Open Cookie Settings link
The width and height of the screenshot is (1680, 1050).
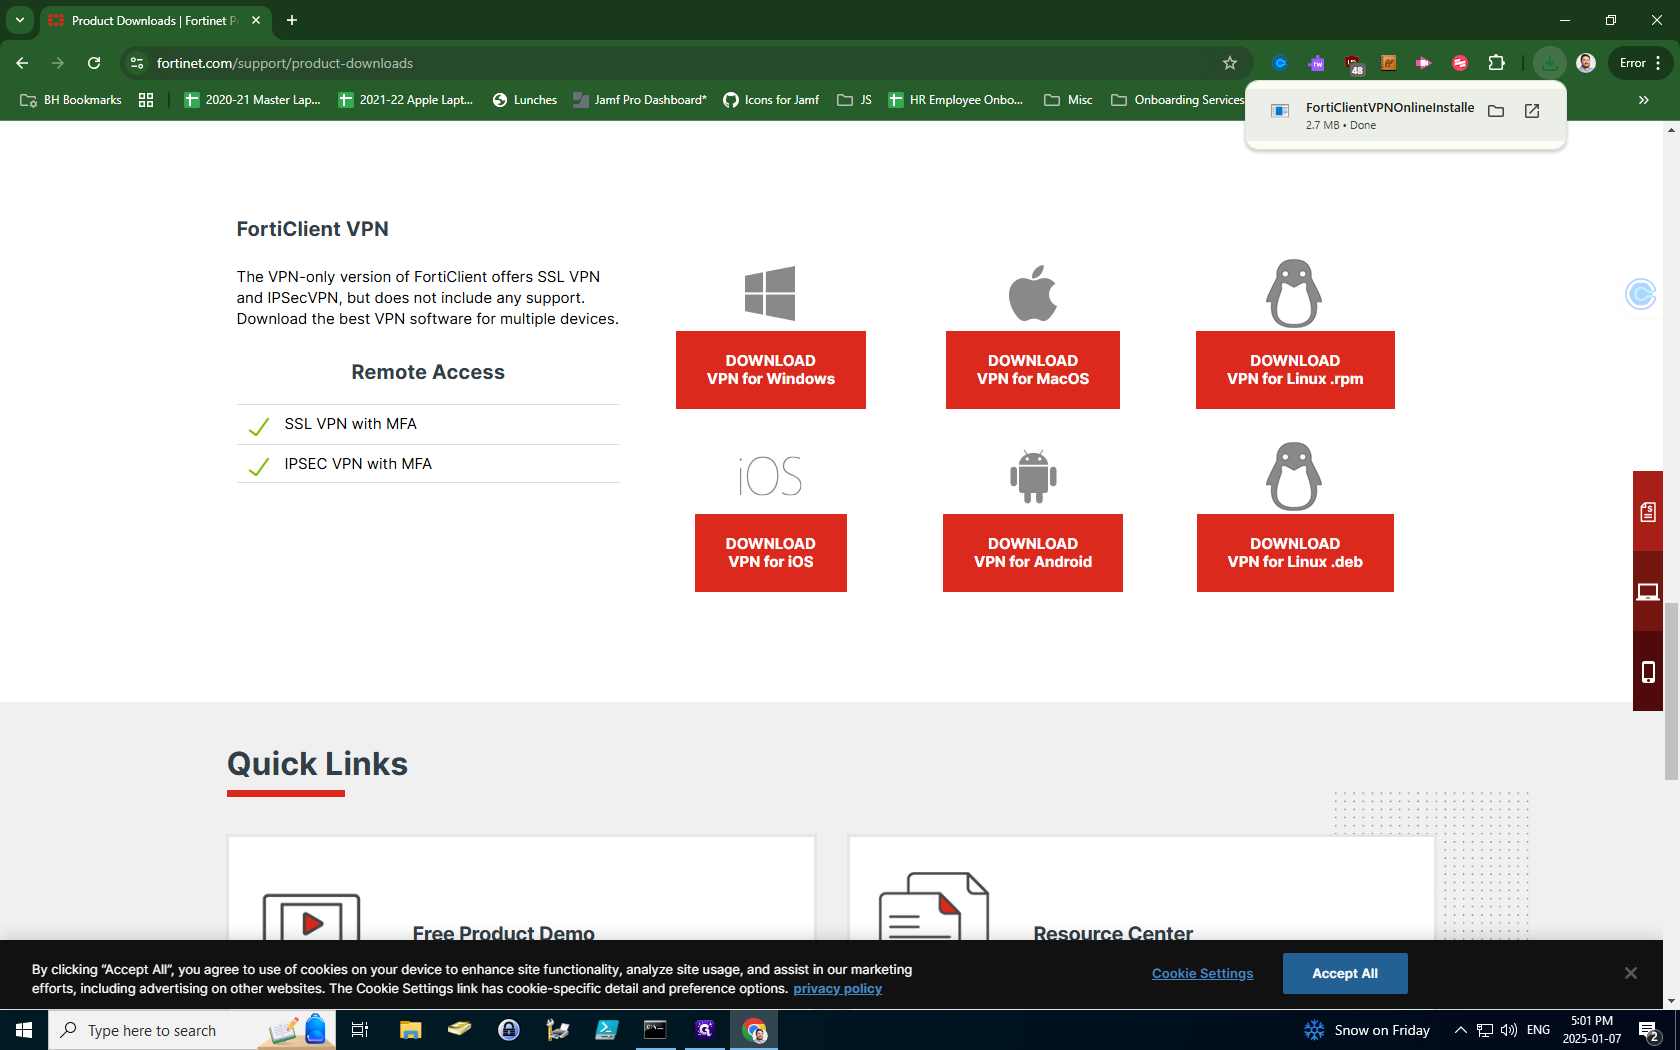coord(1202,973)
